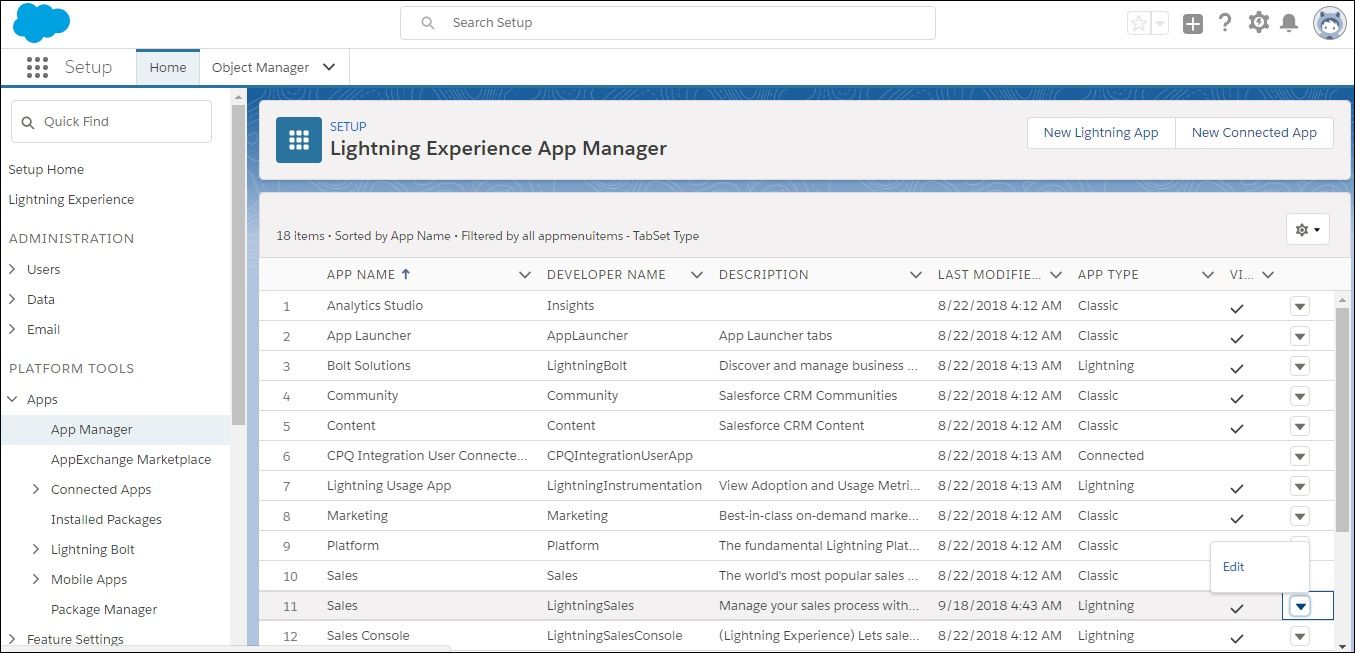Open the App Type column menu chevron
Screen dimensions: 1355x653
pos(1207,275)
